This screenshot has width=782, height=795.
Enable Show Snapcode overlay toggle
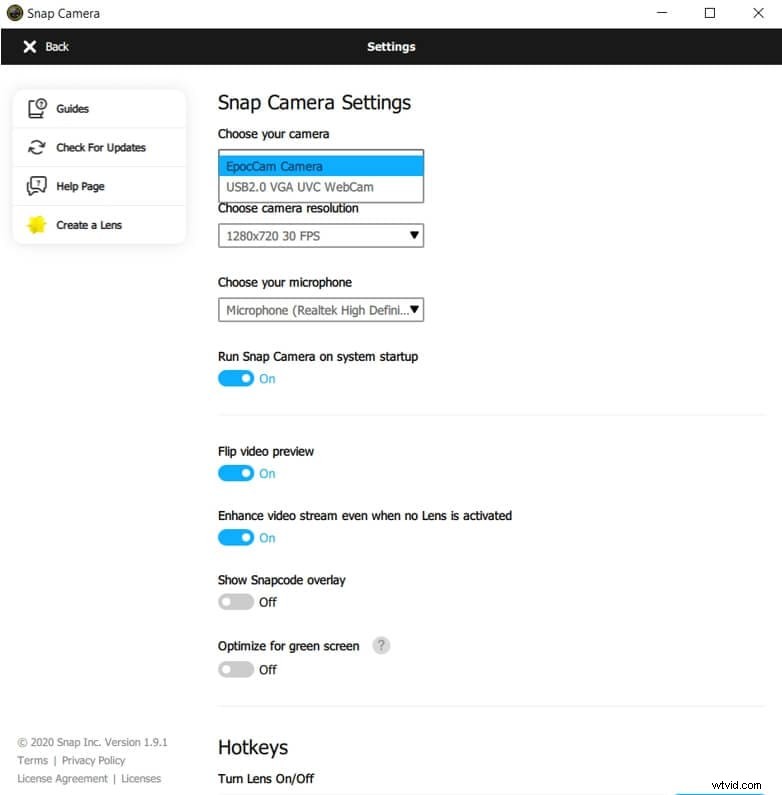[236, 602]
